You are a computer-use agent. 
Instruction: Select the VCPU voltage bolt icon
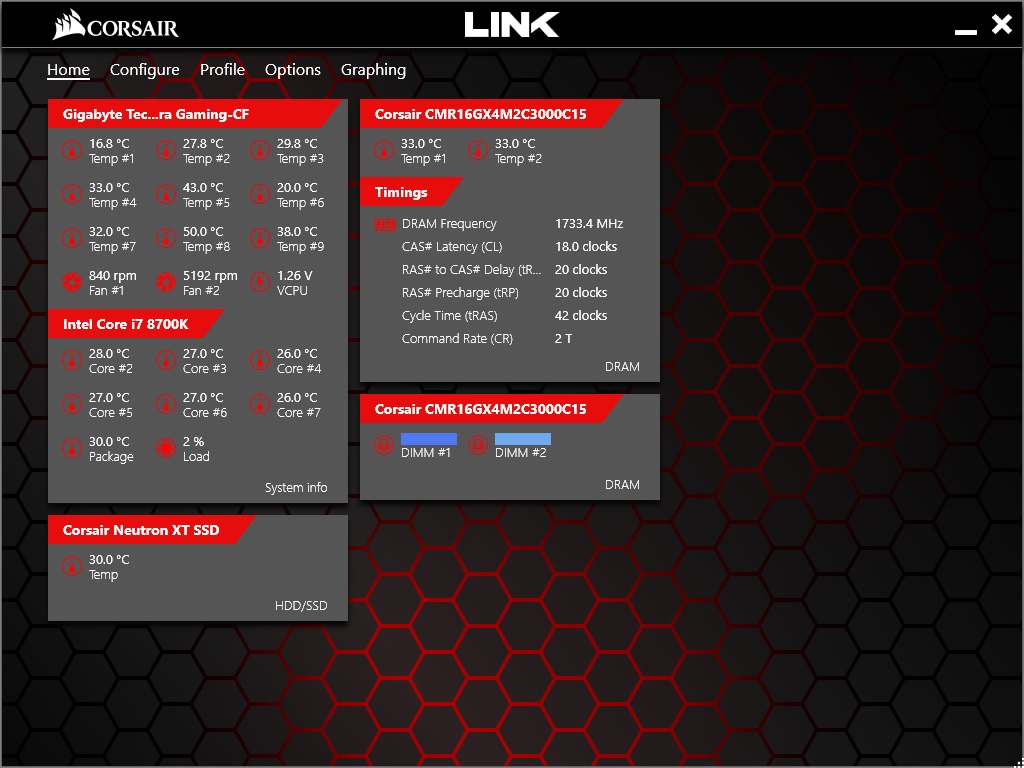tap(260, 283)
